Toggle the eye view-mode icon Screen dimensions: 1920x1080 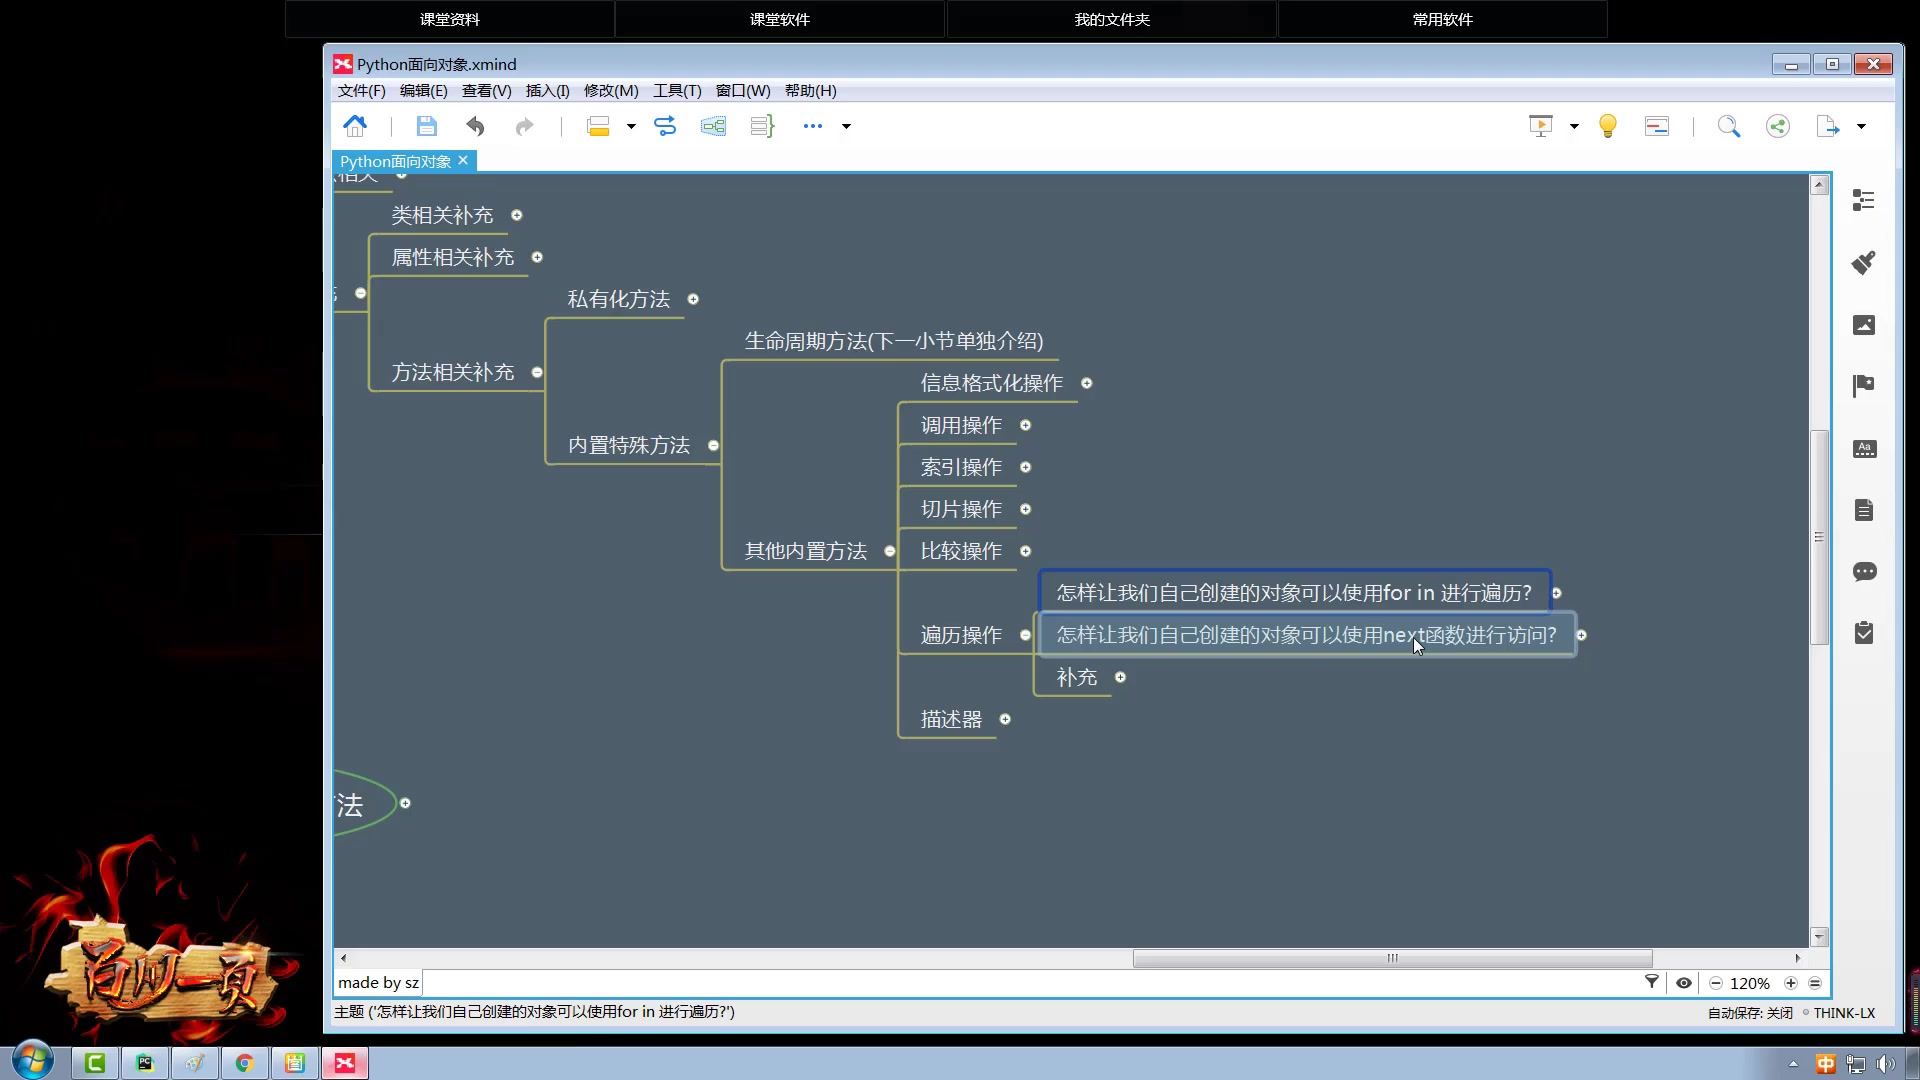tap(1684, 983)
